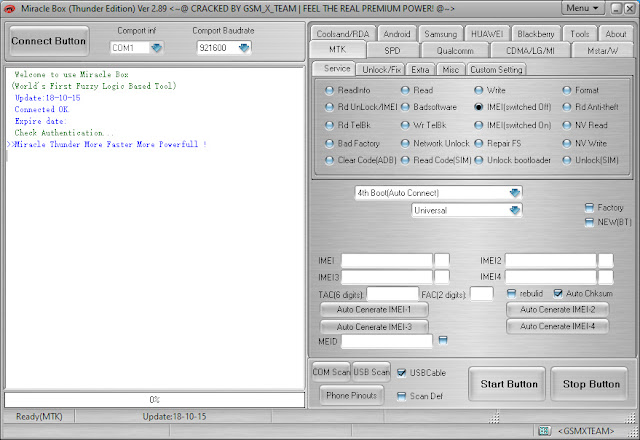Focus the MEID input field
Image resolution: width=640 pixels, height=440 pixels.
point(387,341)
